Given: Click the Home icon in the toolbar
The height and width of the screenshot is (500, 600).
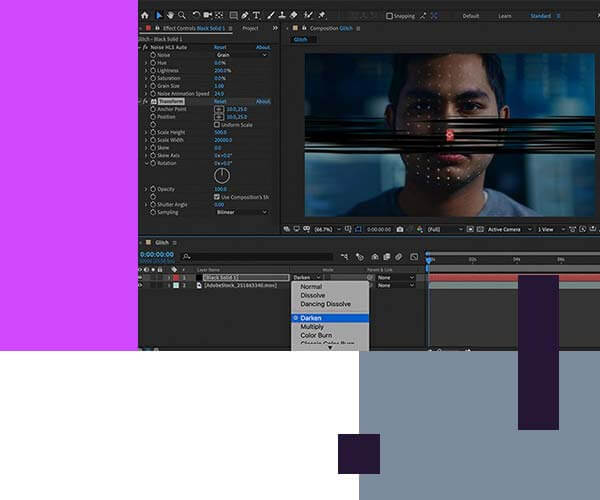Looking at the screenshot, I should pos(145,15).
